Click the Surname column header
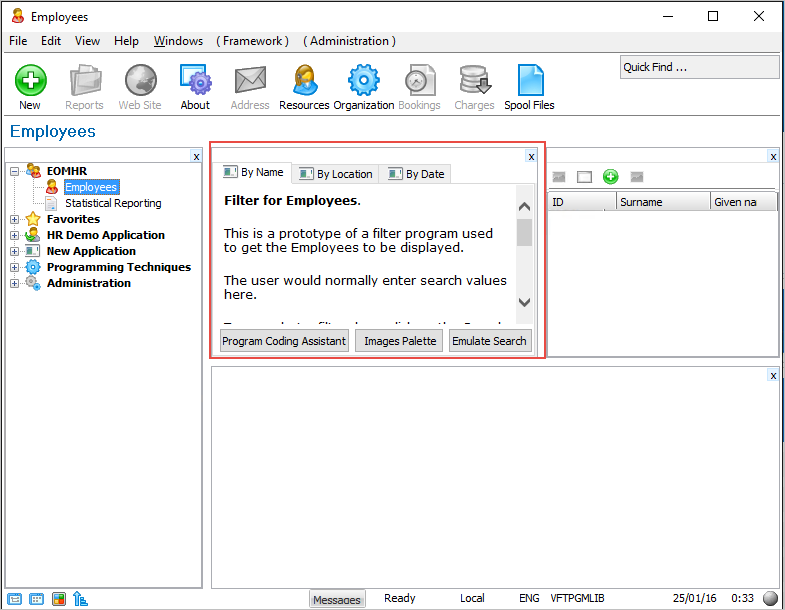Viewport: 785px width, 610px height. click(x=663, y=202)
